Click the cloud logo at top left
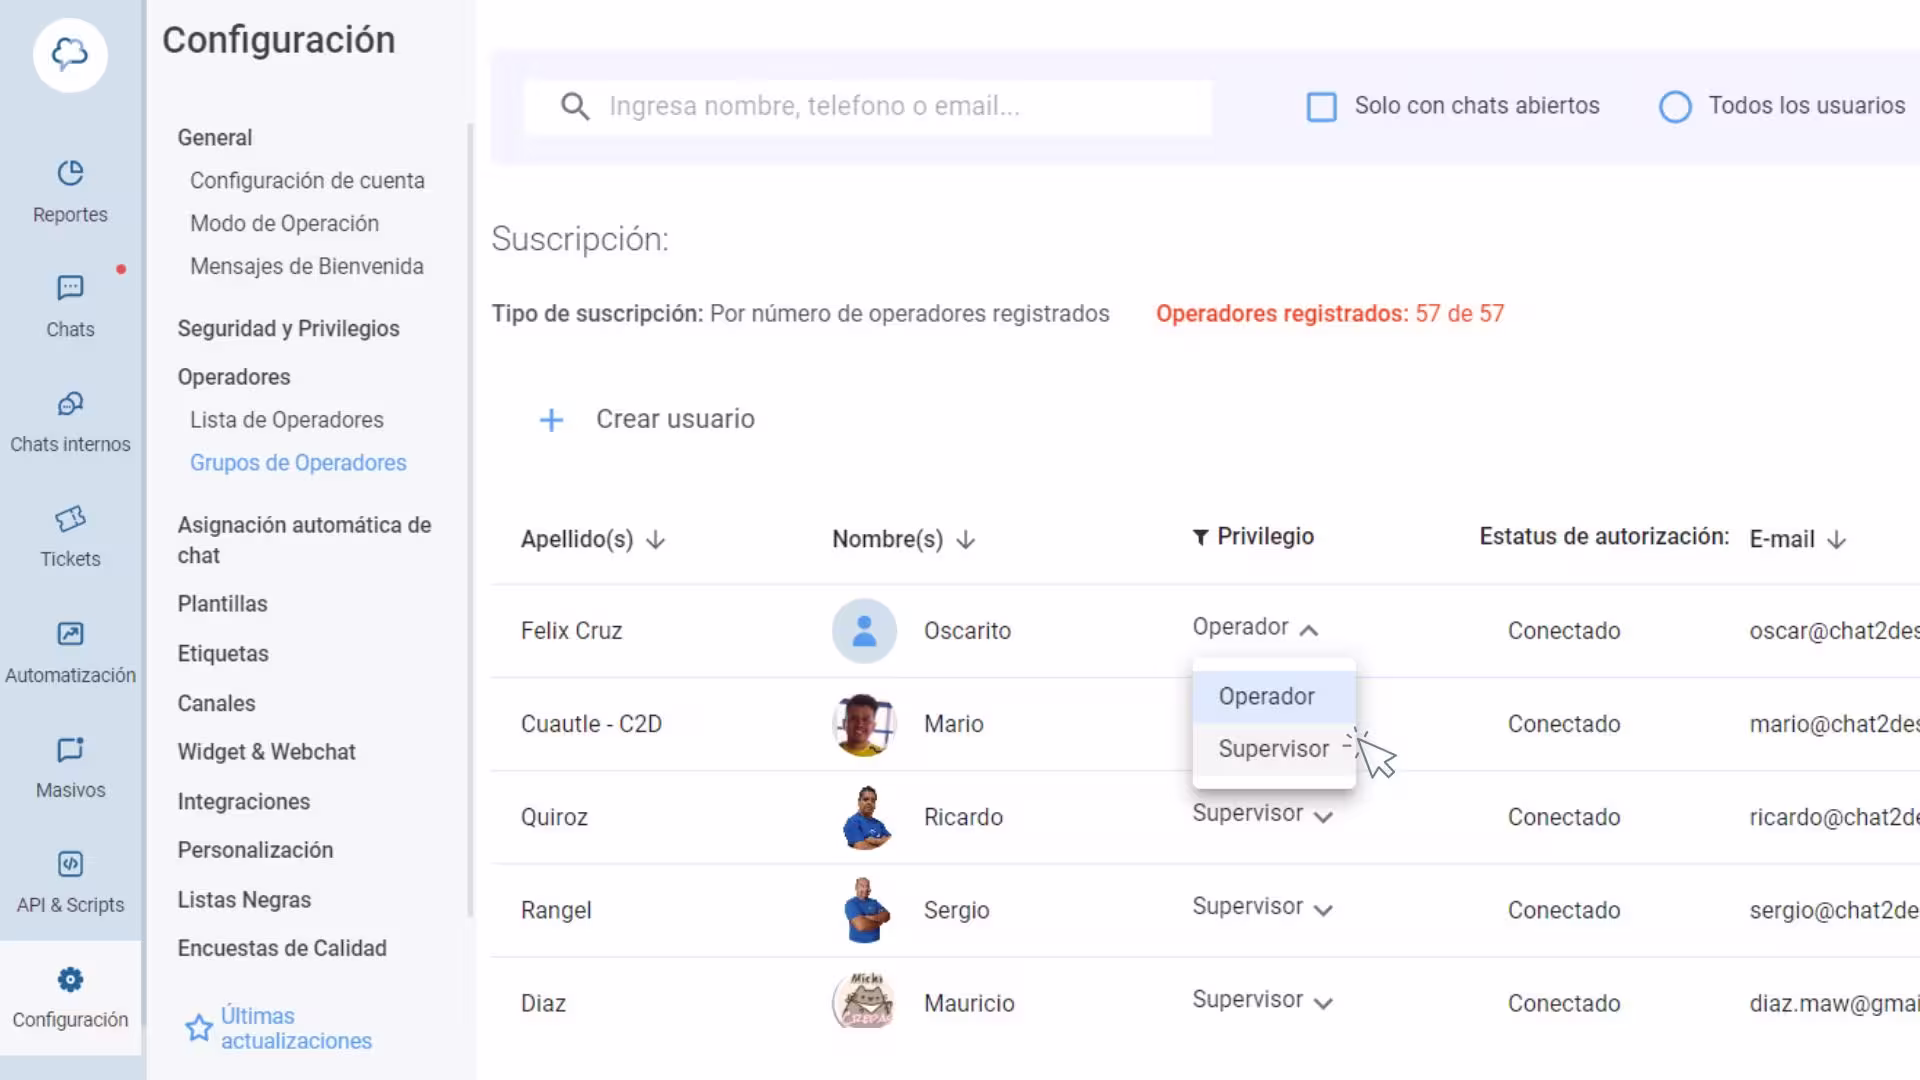 [70, 55]
